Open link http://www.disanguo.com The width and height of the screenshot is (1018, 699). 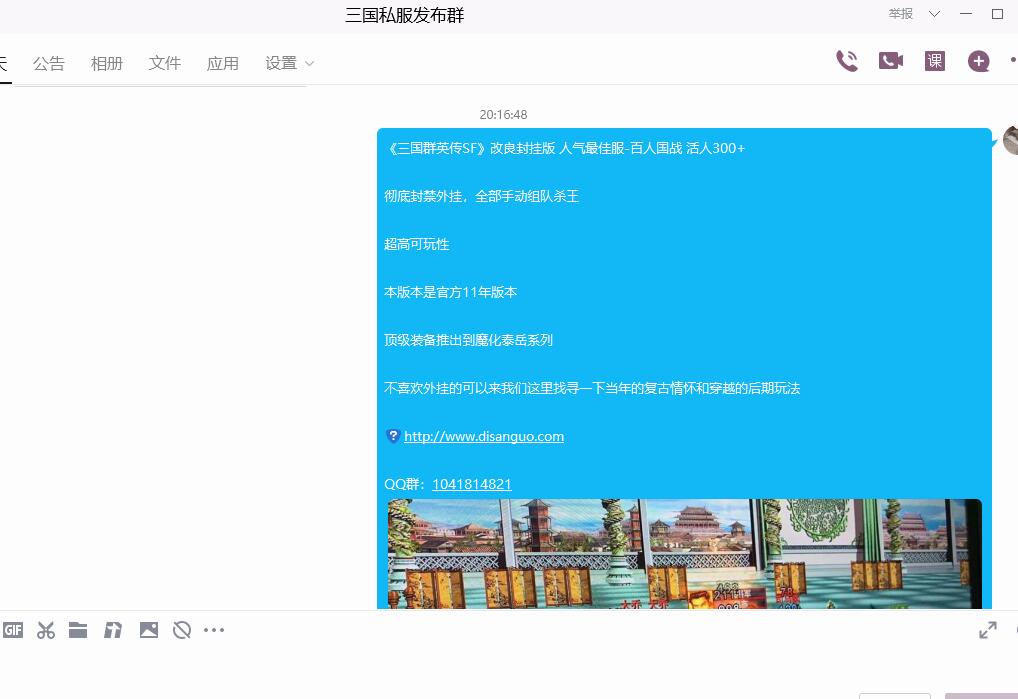[484, 436]
